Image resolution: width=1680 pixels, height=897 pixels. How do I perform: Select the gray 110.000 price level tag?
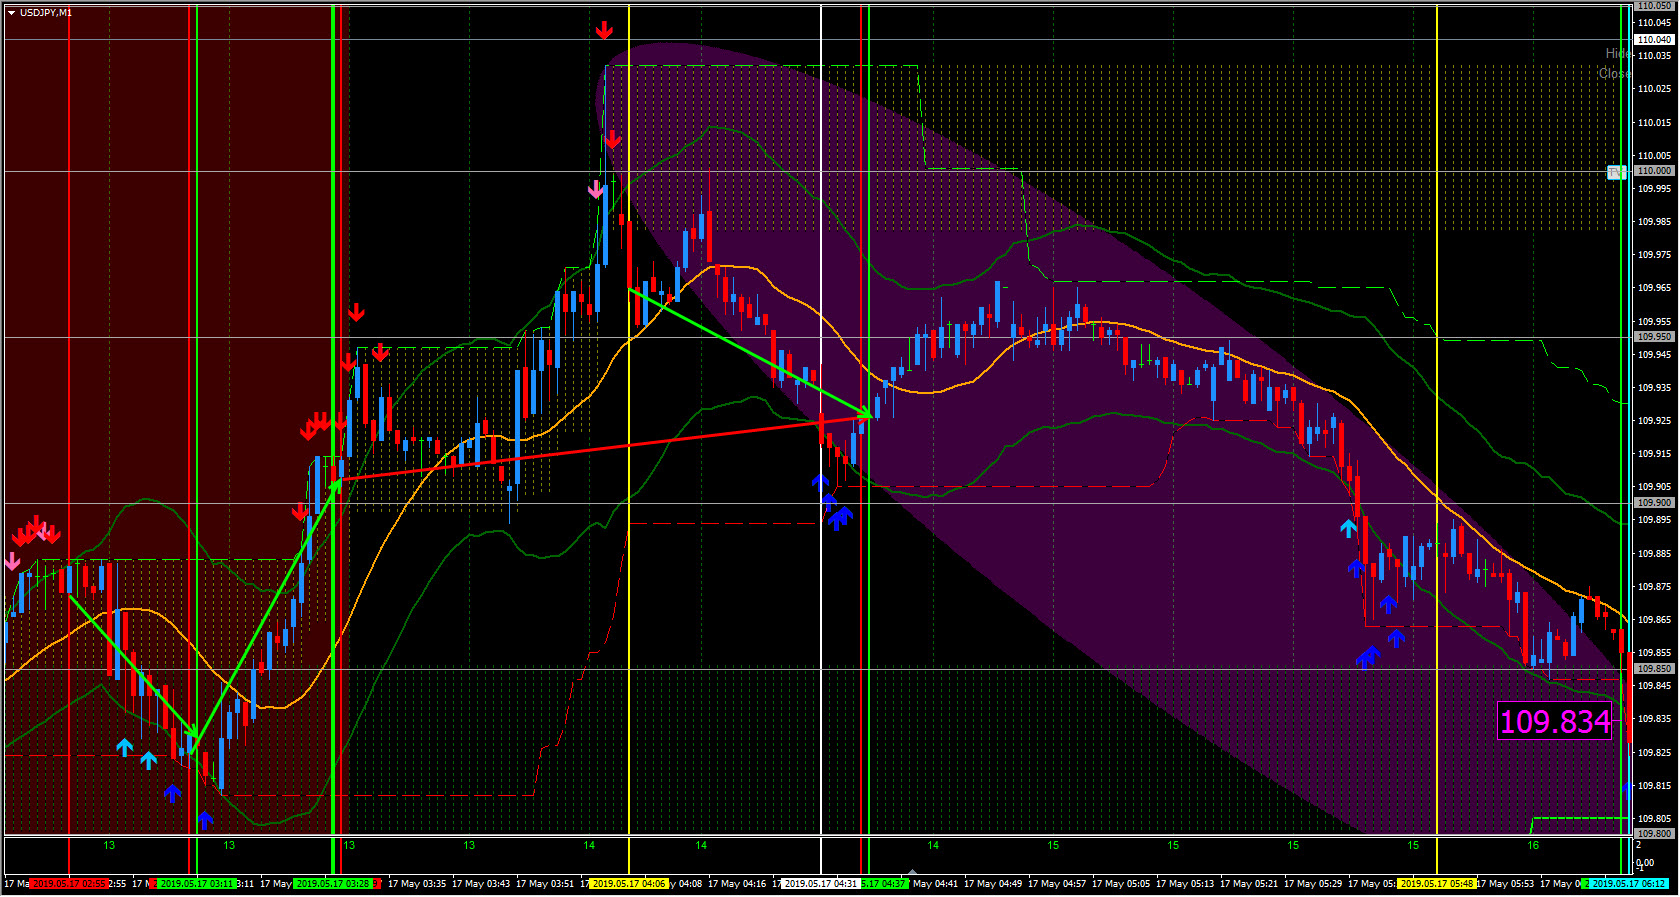coord(1654,171)
